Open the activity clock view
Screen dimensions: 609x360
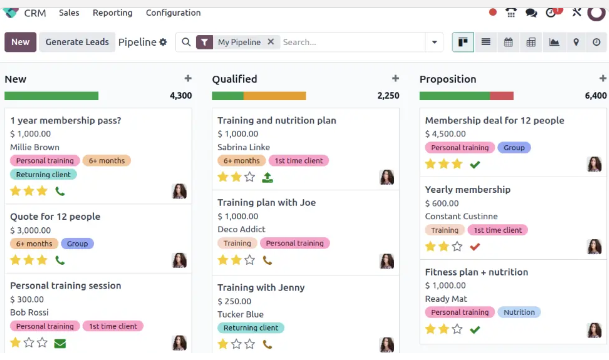click(597, 42)
